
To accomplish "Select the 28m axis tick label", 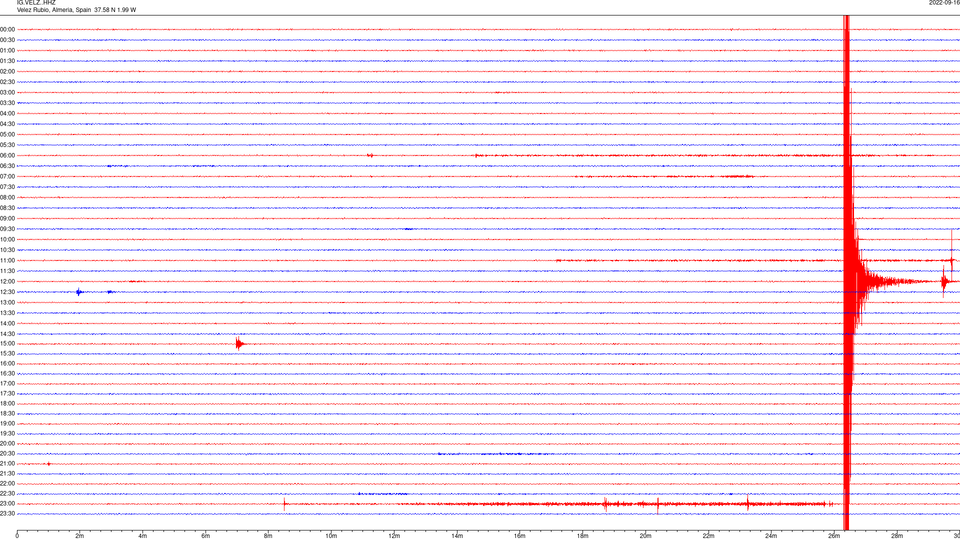I will click(x=897, y=536).
